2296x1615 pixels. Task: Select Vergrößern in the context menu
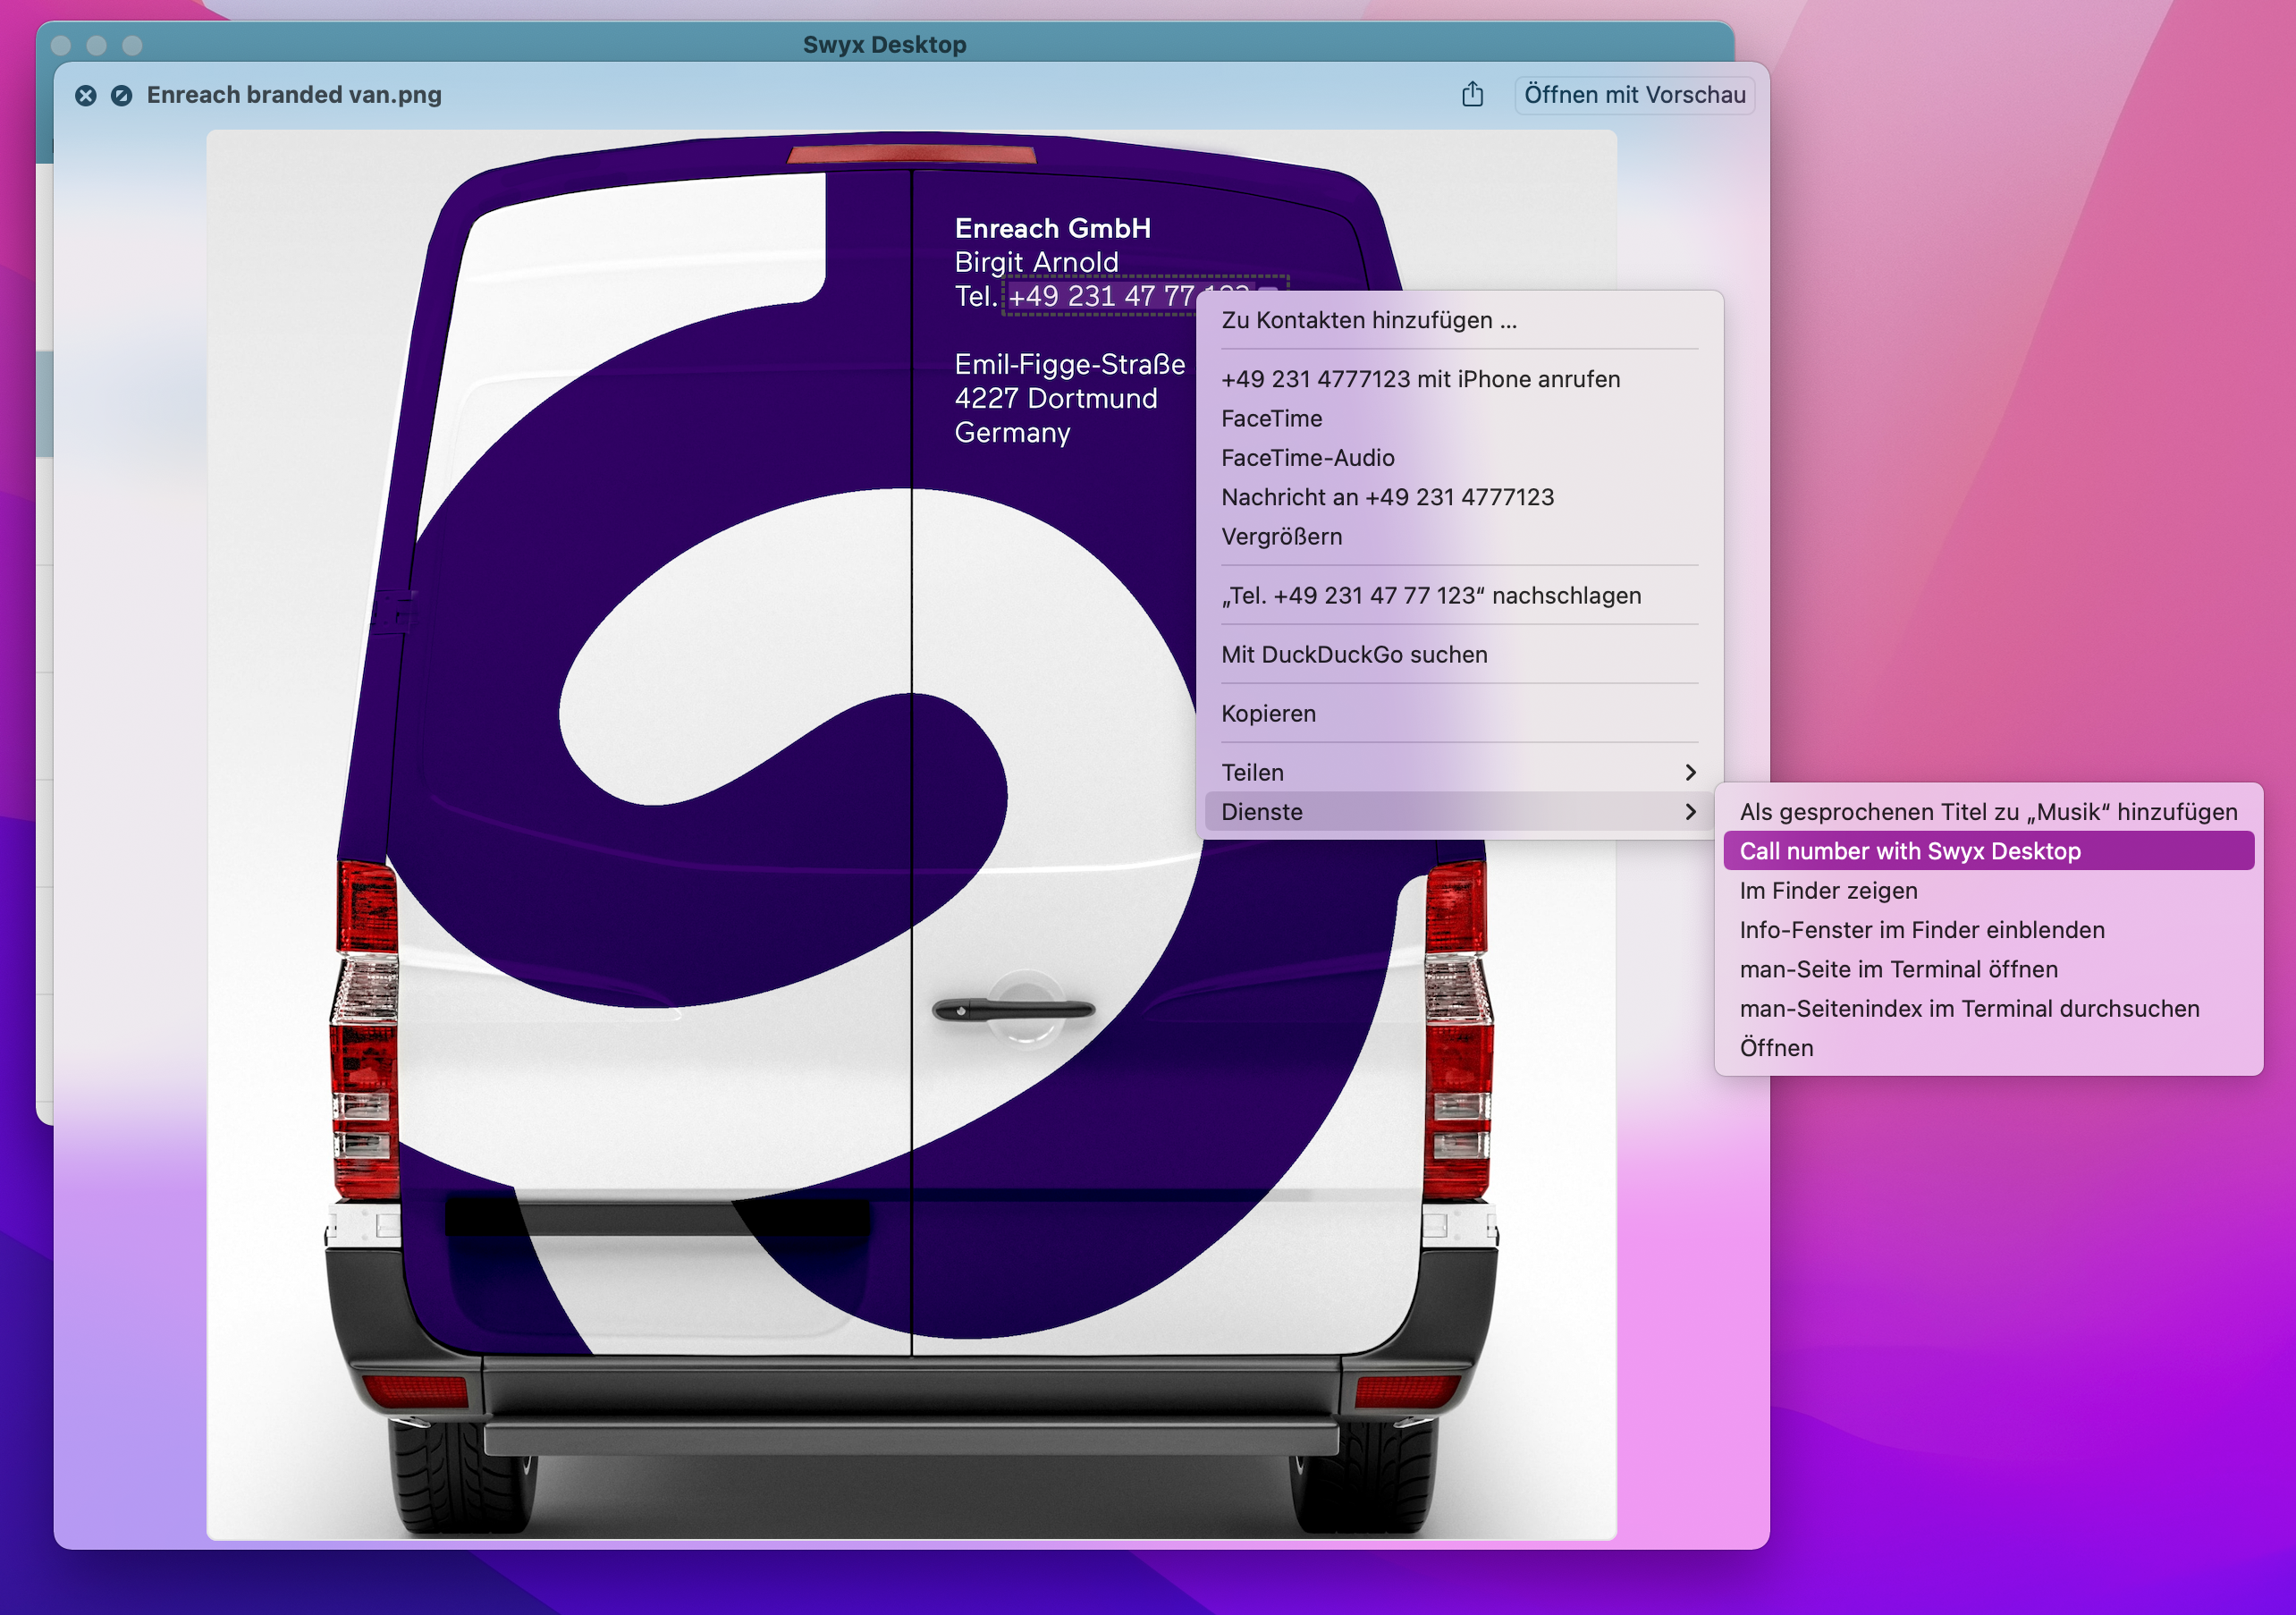pyautogui.click(x=1281, y=537)
